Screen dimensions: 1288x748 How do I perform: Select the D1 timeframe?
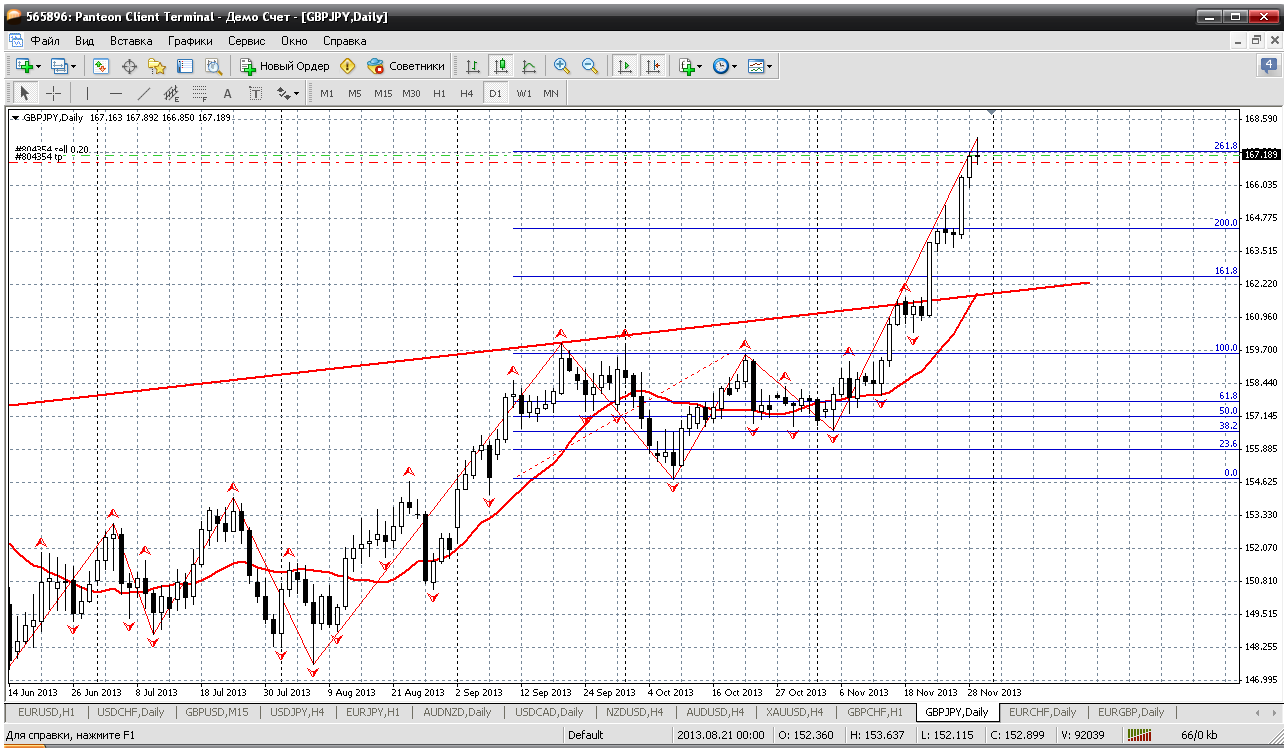click(x=495, y=93)
